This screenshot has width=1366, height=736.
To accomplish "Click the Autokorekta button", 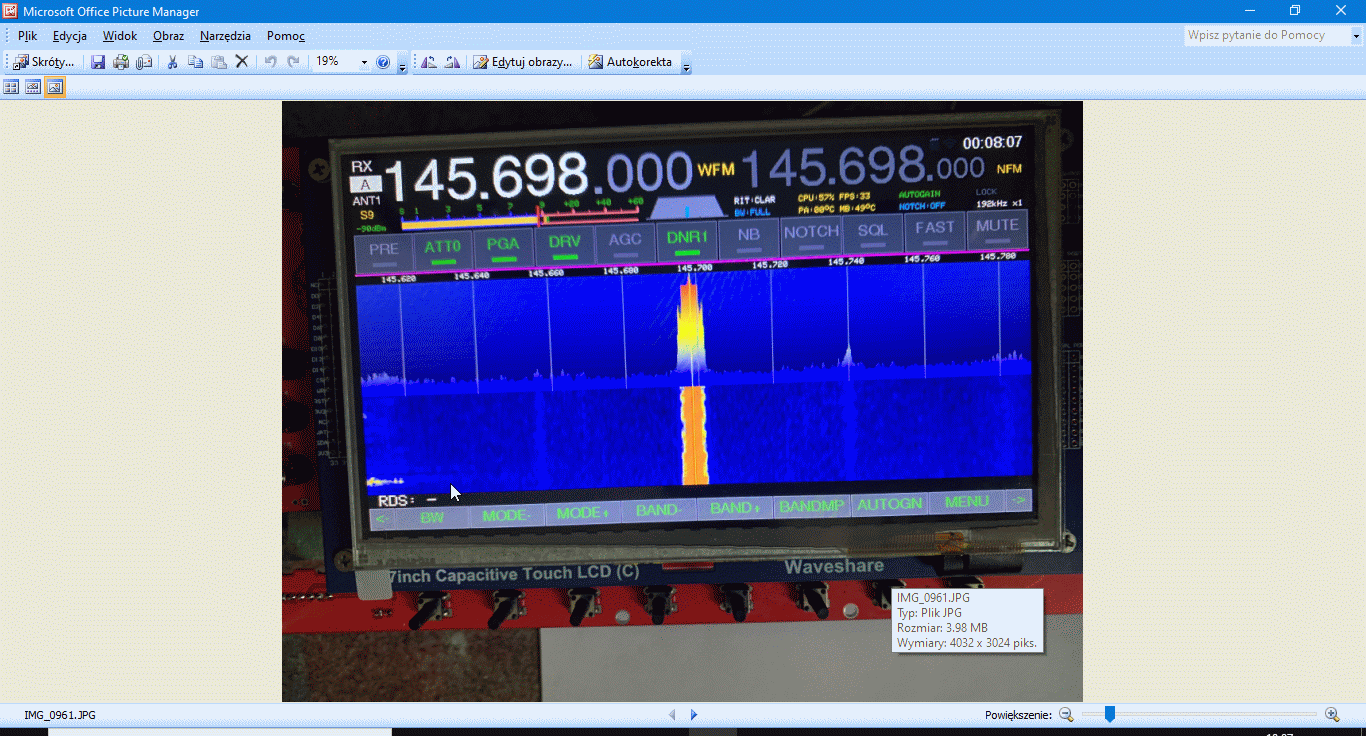I will coord(630,62).
